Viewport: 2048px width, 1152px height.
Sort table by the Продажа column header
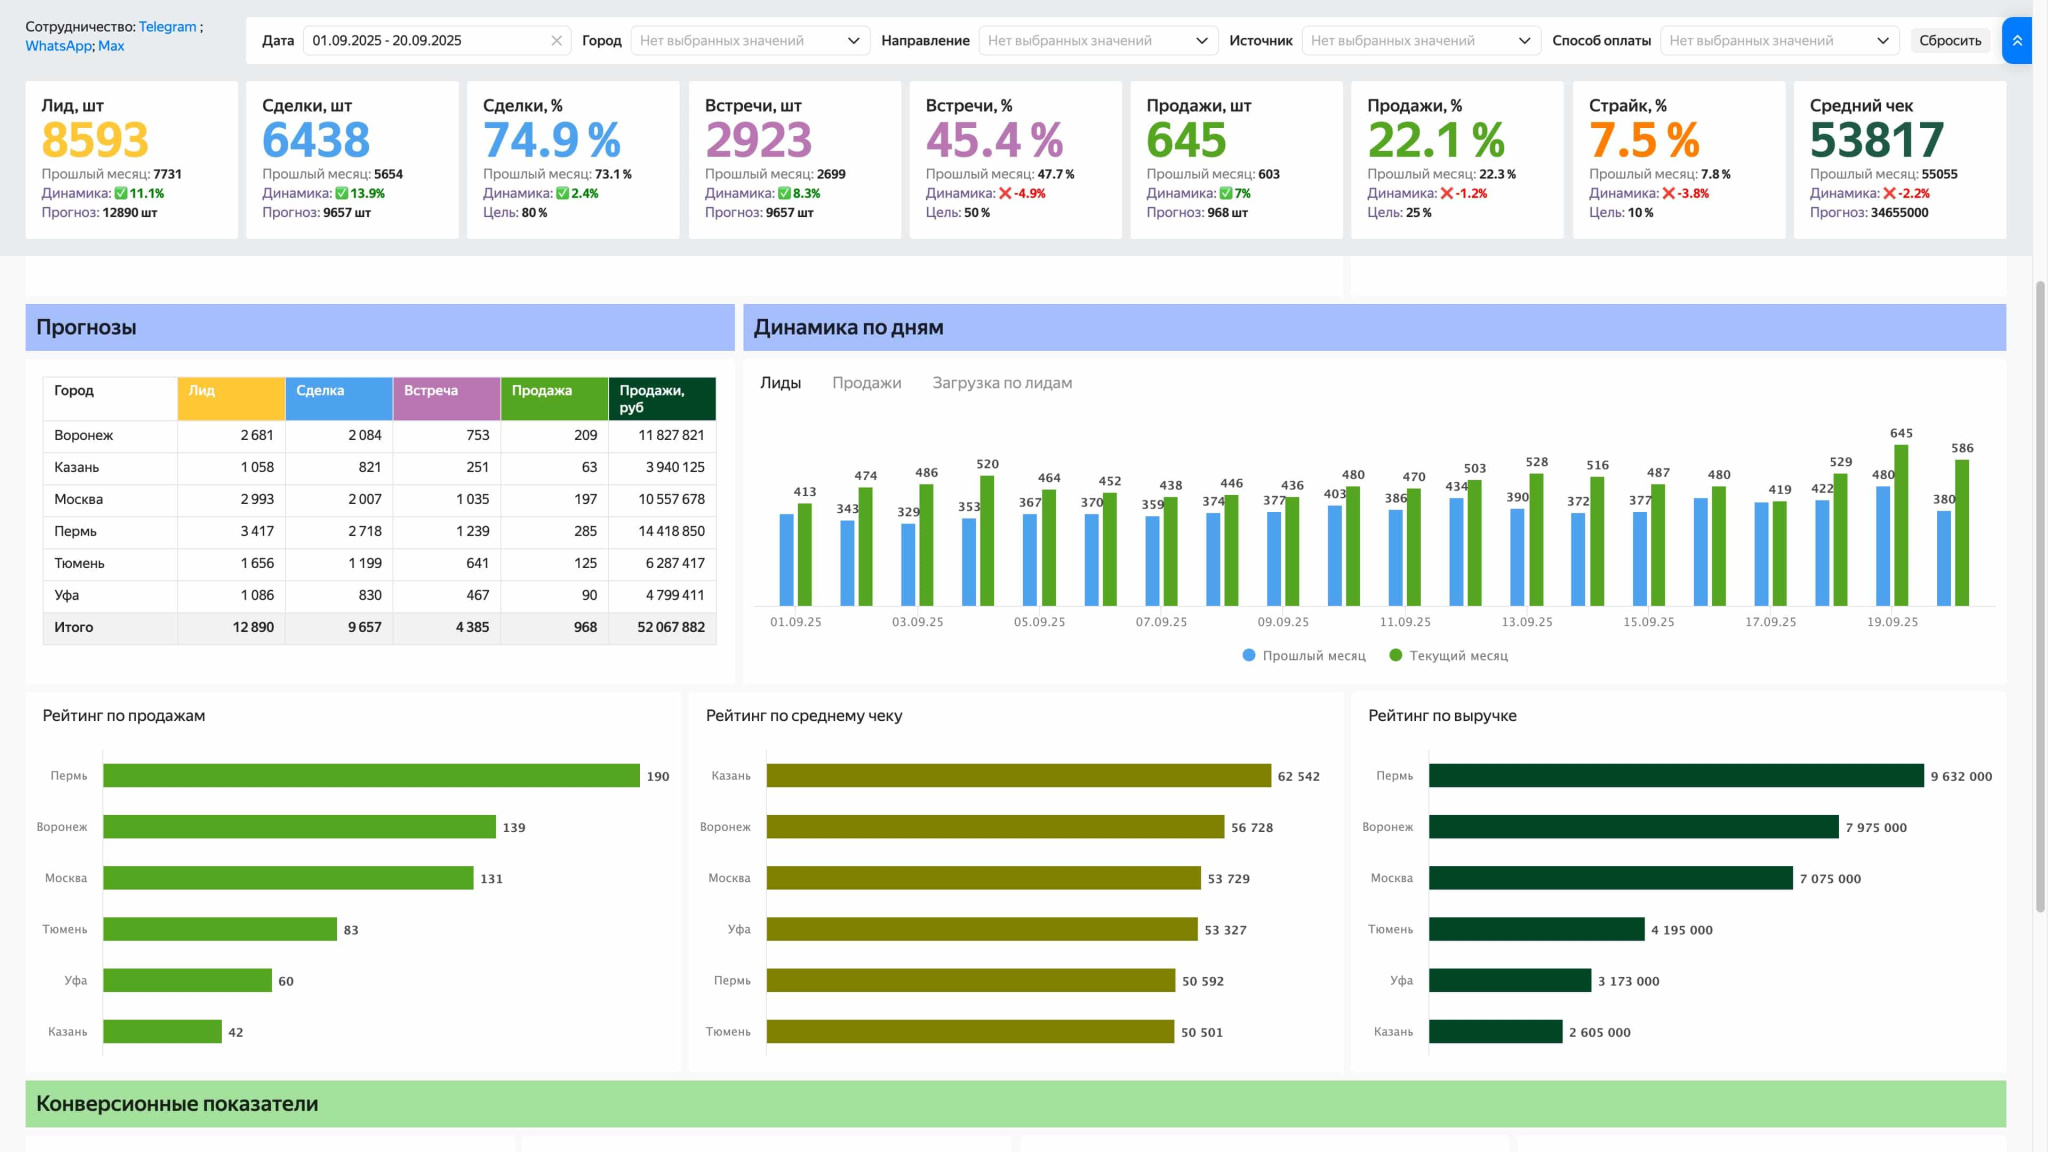pyautogui.click(x=555, y=399)
